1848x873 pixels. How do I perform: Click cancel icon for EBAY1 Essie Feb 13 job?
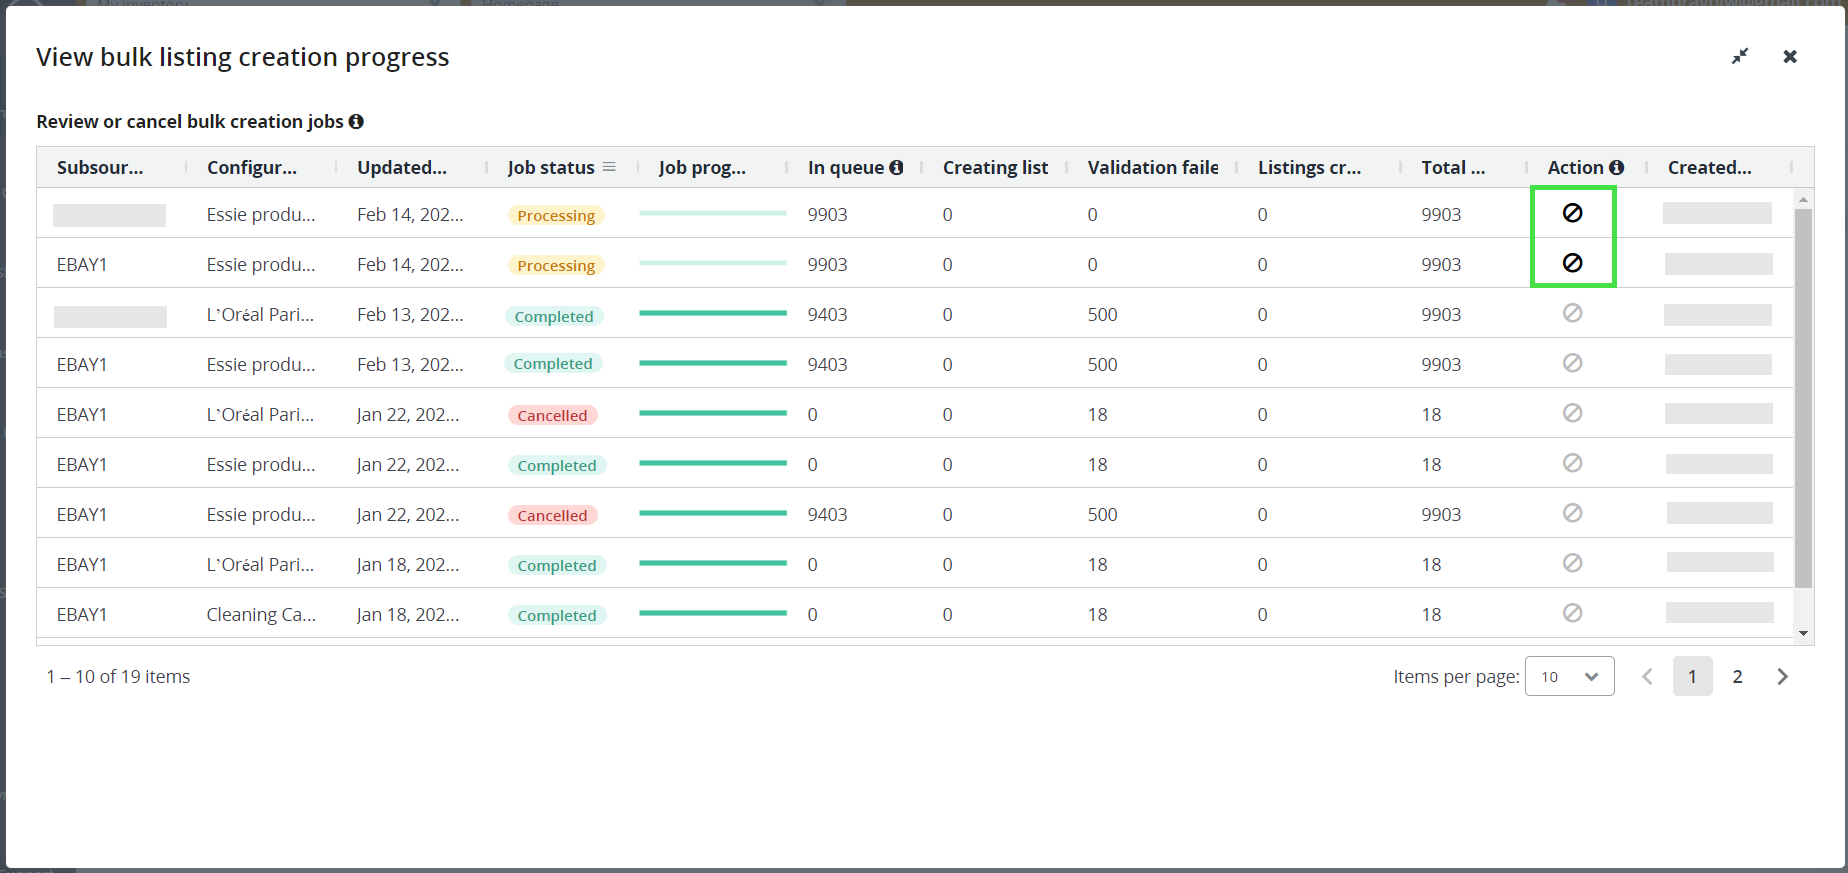pyautogui.click(x=1572, y=363)
